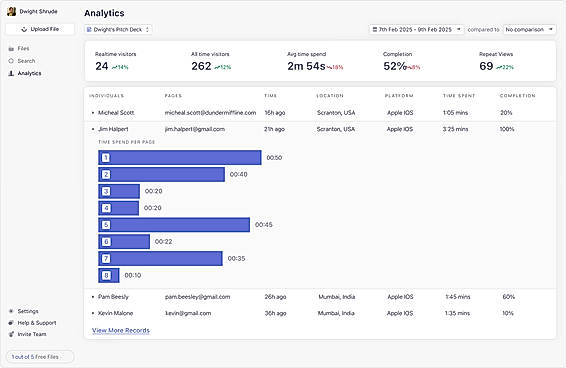This screenshot has height=368, width=566.
Task: Click Invite Team in sidebar
Action: point(32,334)
